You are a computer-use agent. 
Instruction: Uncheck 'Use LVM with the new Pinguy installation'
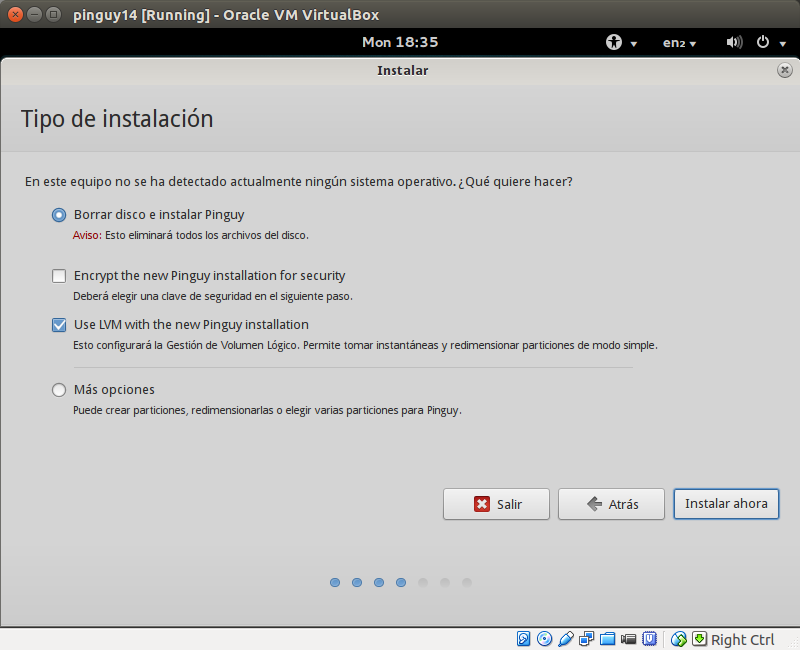[59, 325]
